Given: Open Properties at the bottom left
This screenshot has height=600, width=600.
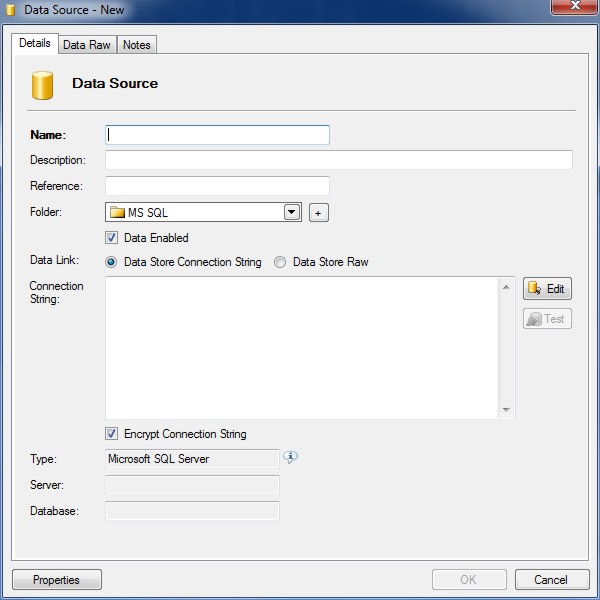Looking at the screenshot, I should click(56, 579).
